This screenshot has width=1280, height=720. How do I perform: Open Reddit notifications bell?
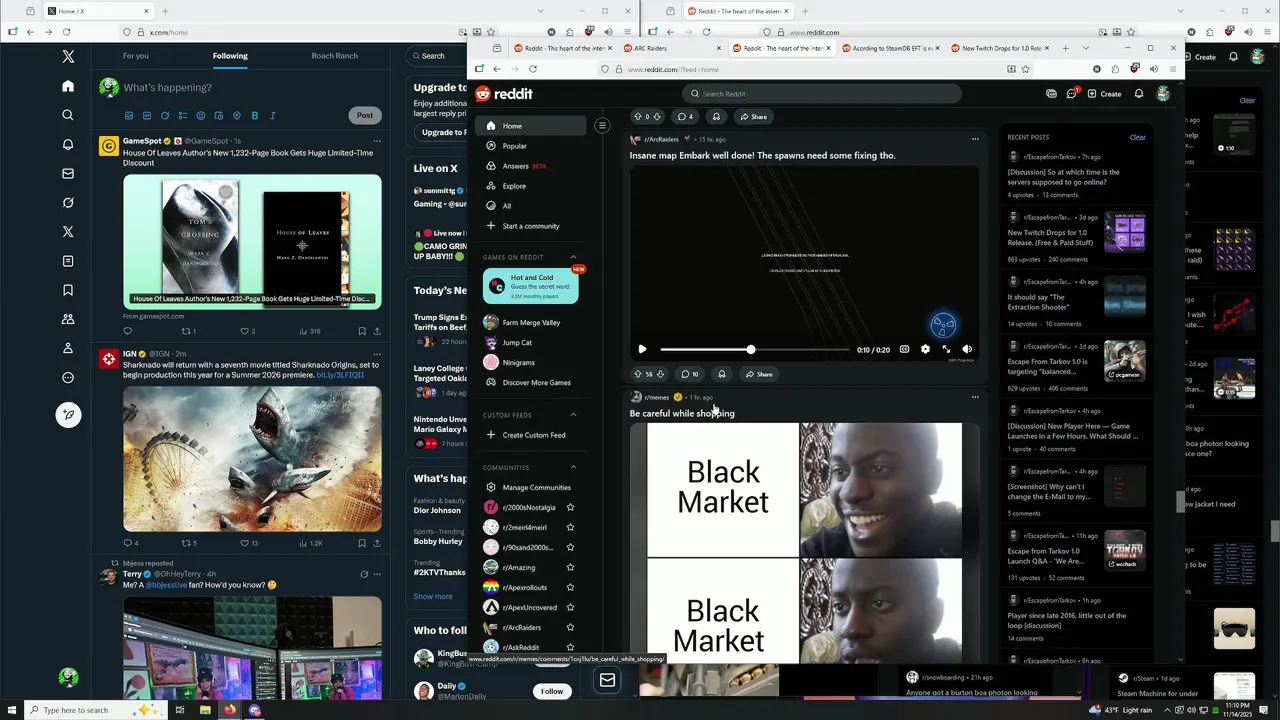pyautogui.click(x=1139, y=94)
